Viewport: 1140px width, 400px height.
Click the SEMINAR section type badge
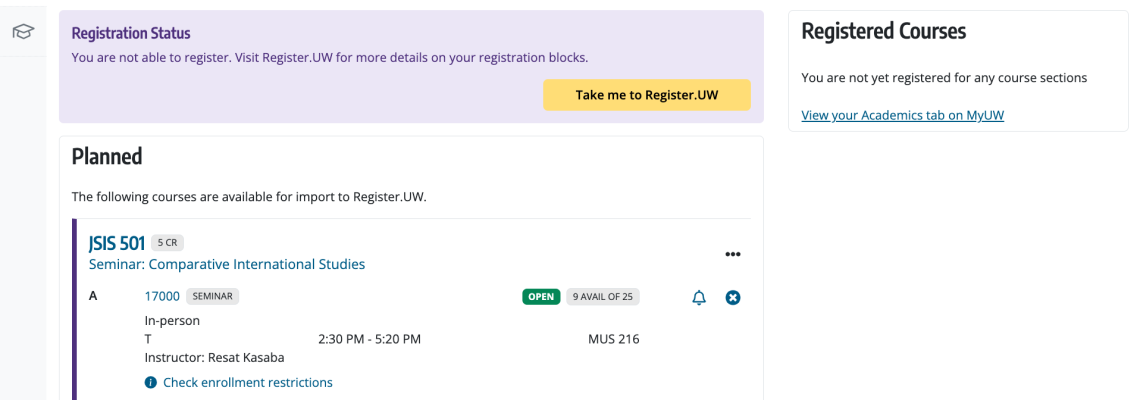click(x=212, y=296)
